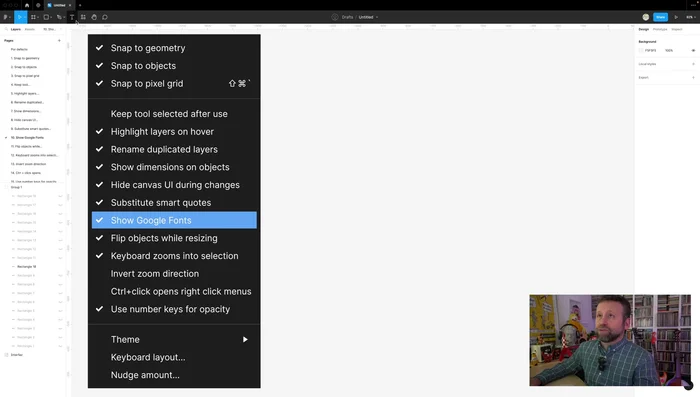Add a Local styles entry with plus
Viewport: 700px width, 397px height.
pos(693,64)
